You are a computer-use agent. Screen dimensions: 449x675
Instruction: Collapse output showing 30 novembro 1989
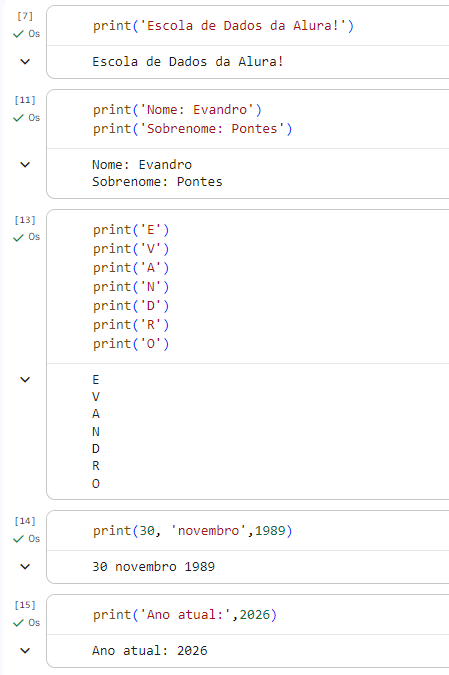tap(25, 567)
